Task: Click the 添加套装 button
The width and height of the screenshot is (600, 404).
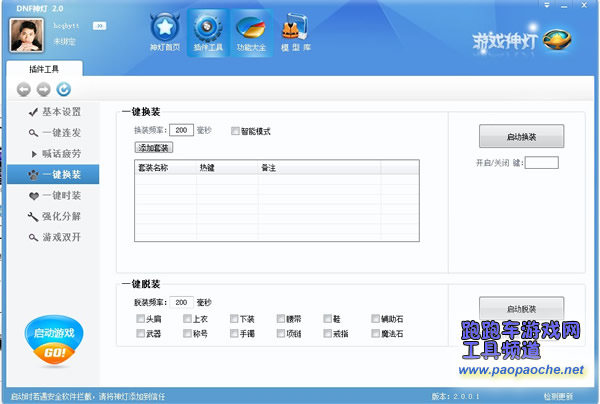Action: pos(154,148)
